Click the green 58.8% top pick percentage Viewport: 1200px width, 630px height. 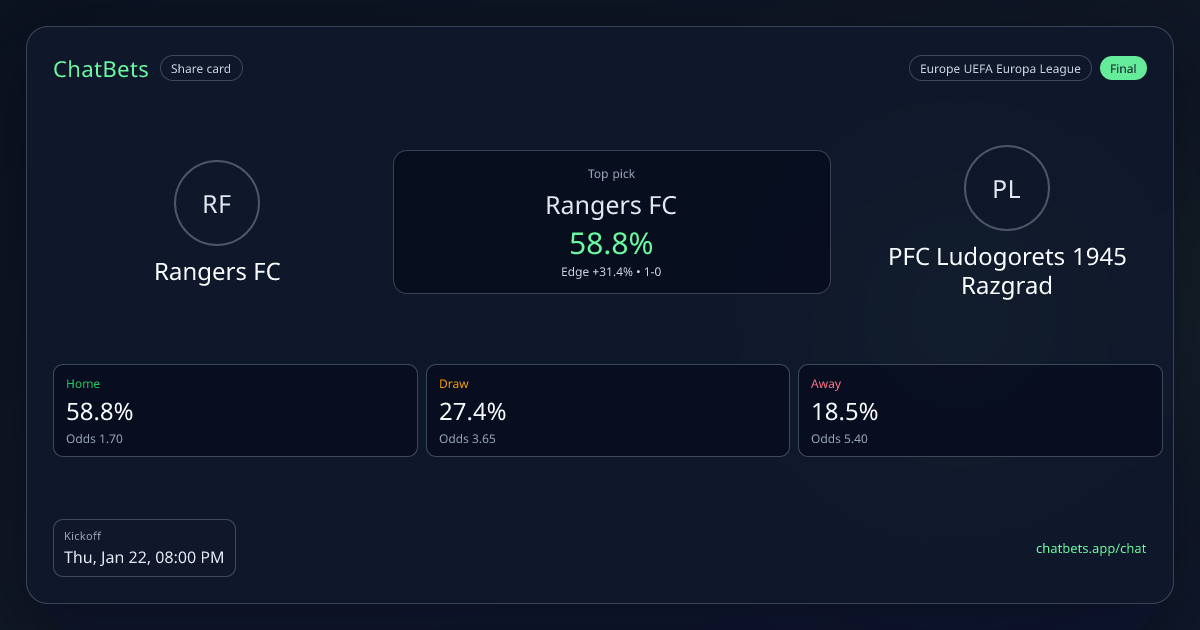pyautogui.click(x=611, y=243)
